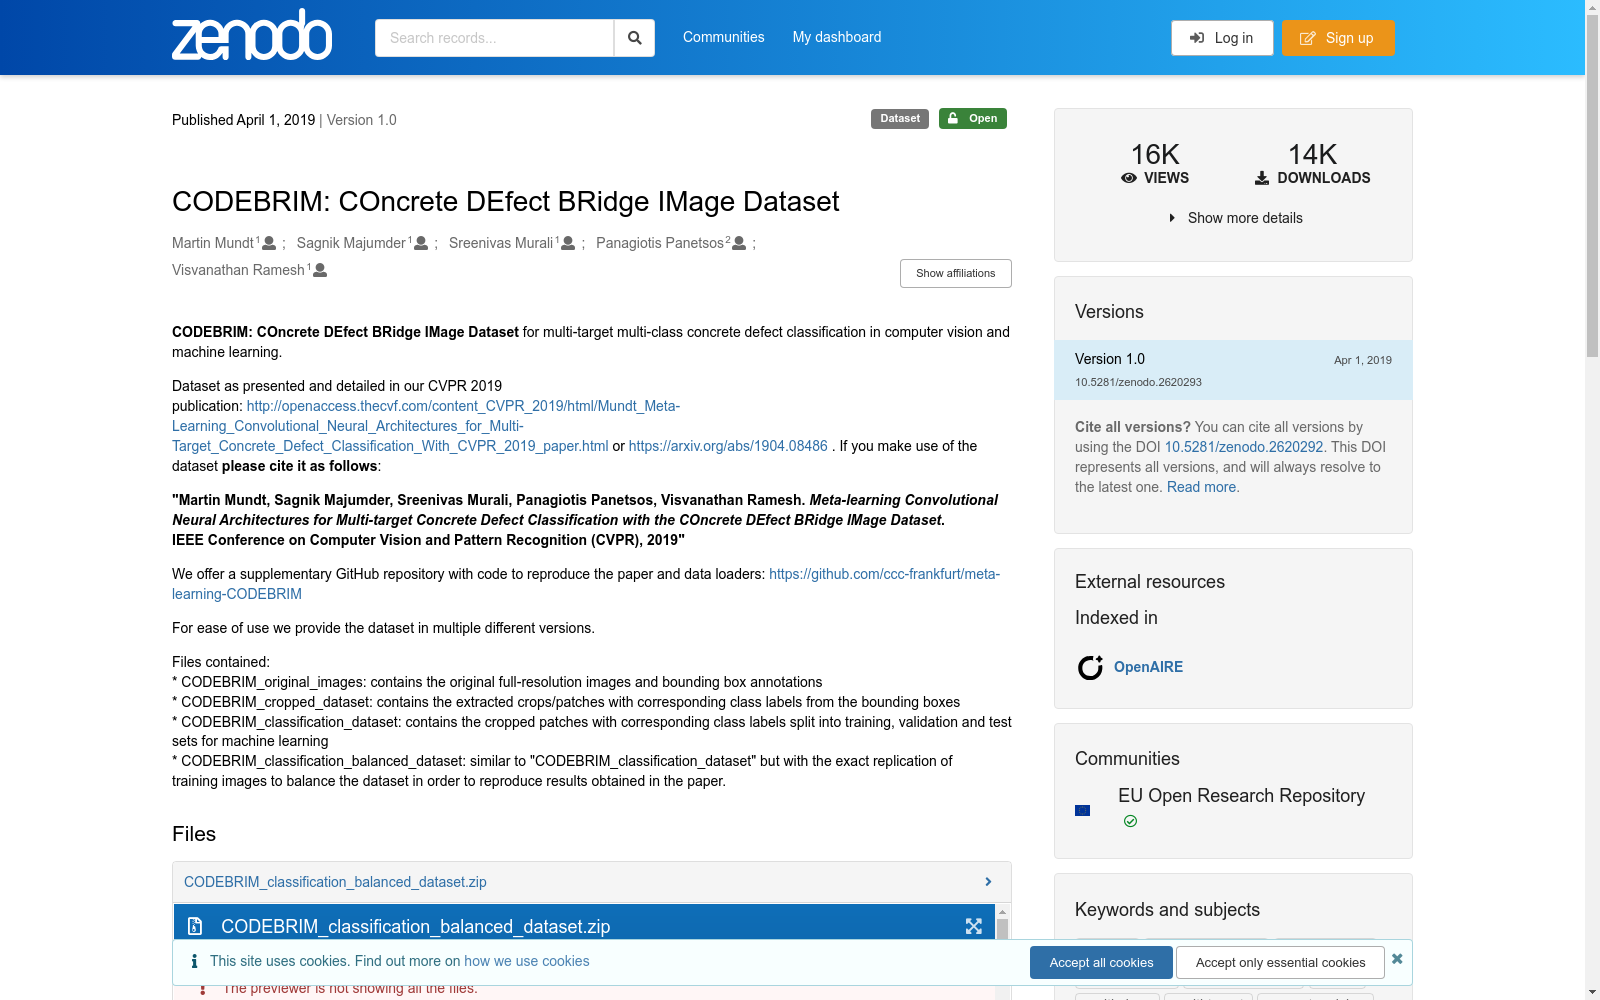Click the EU flag community icon
This screenshot has height=1000, width=1600.
[1082, 810]
